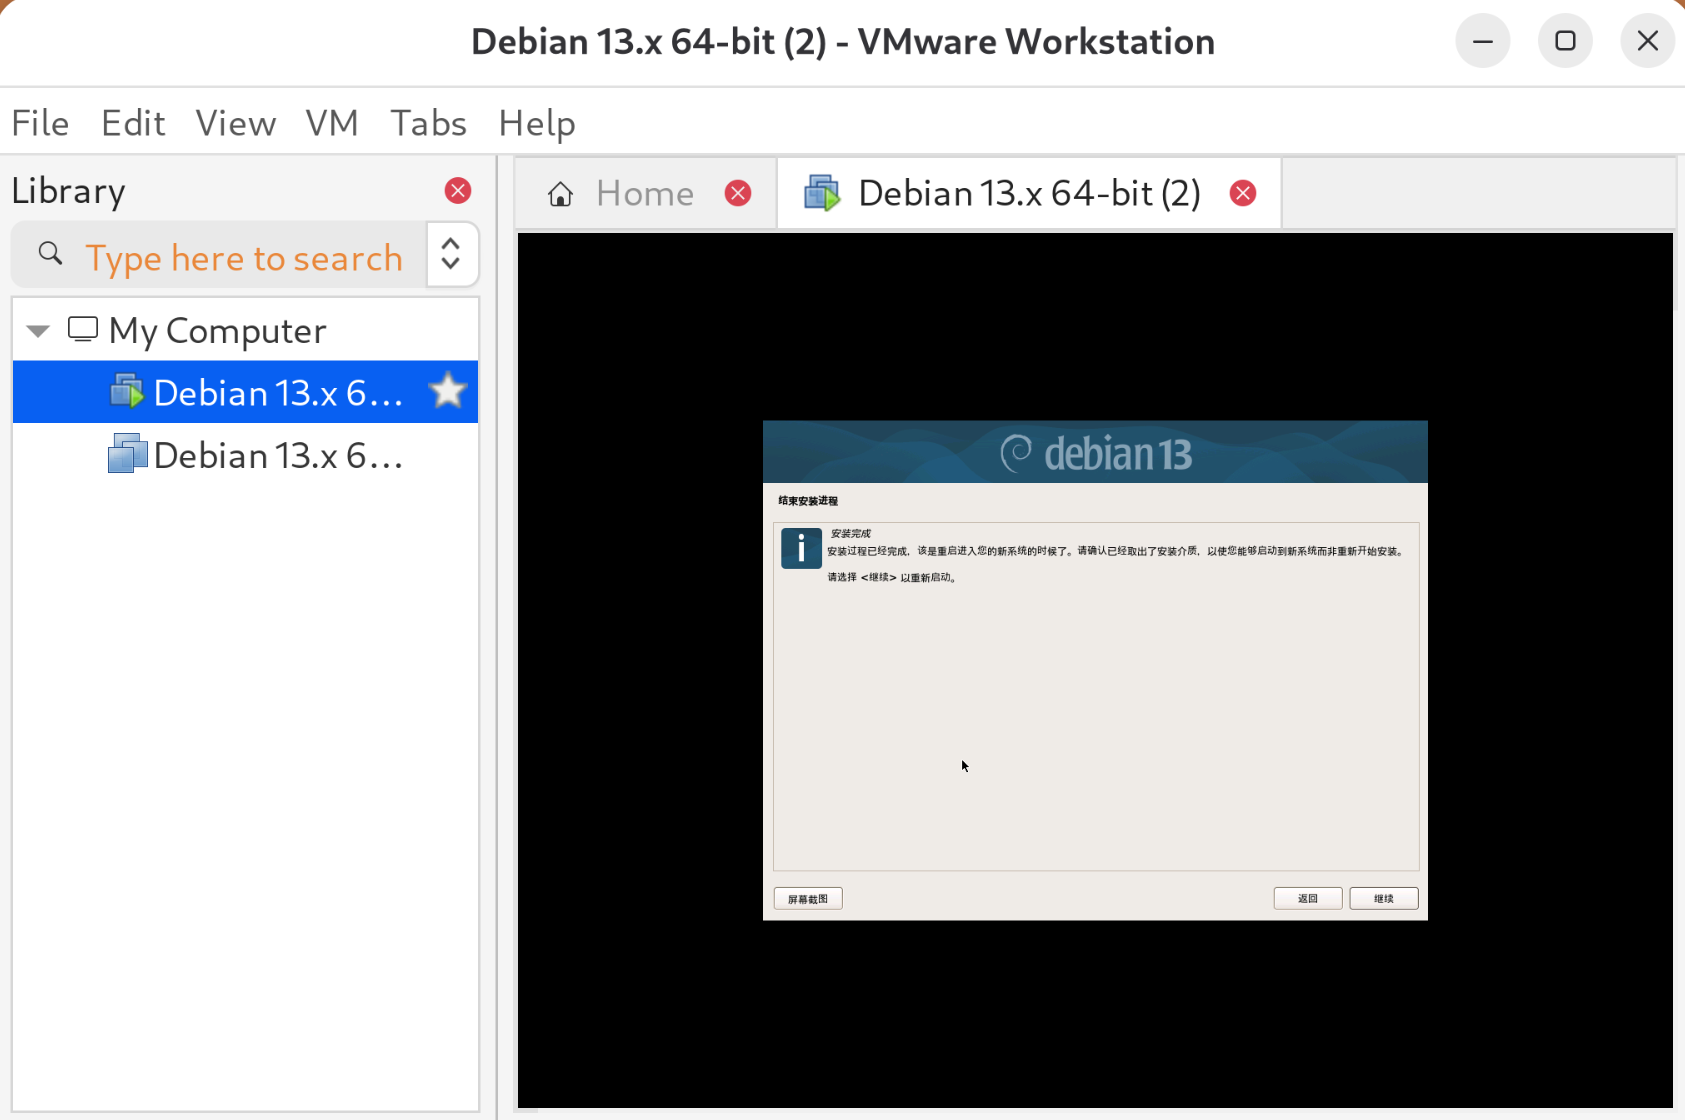
Task: Close the VMware Workstation window
Action: point(1648,41)
